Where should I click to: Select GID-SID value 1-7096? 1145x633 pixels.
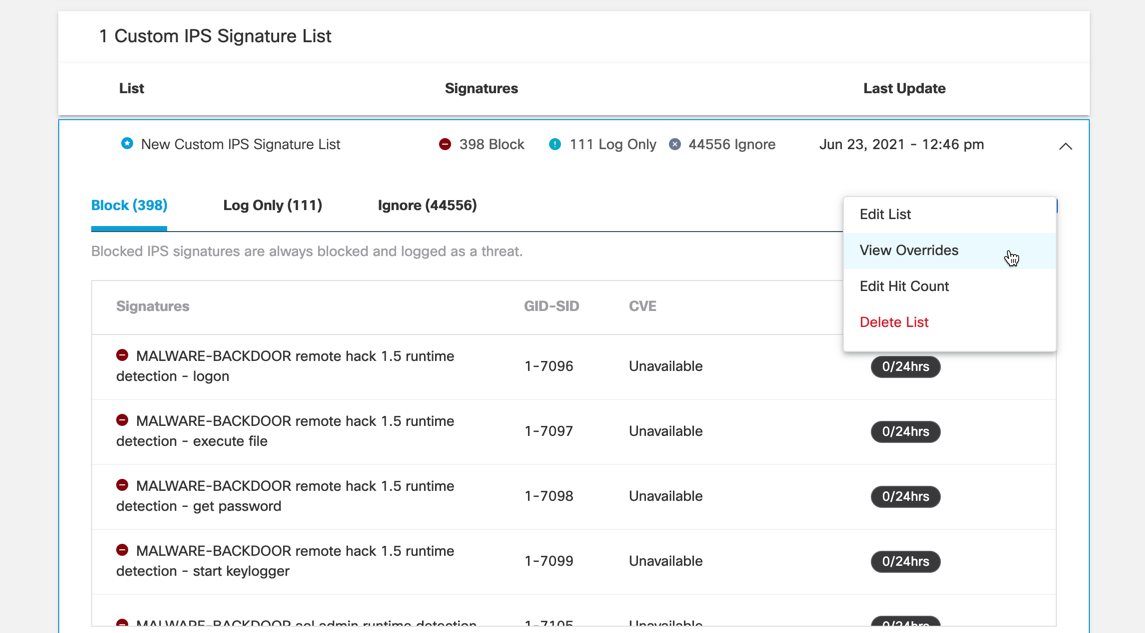point(548,367)
